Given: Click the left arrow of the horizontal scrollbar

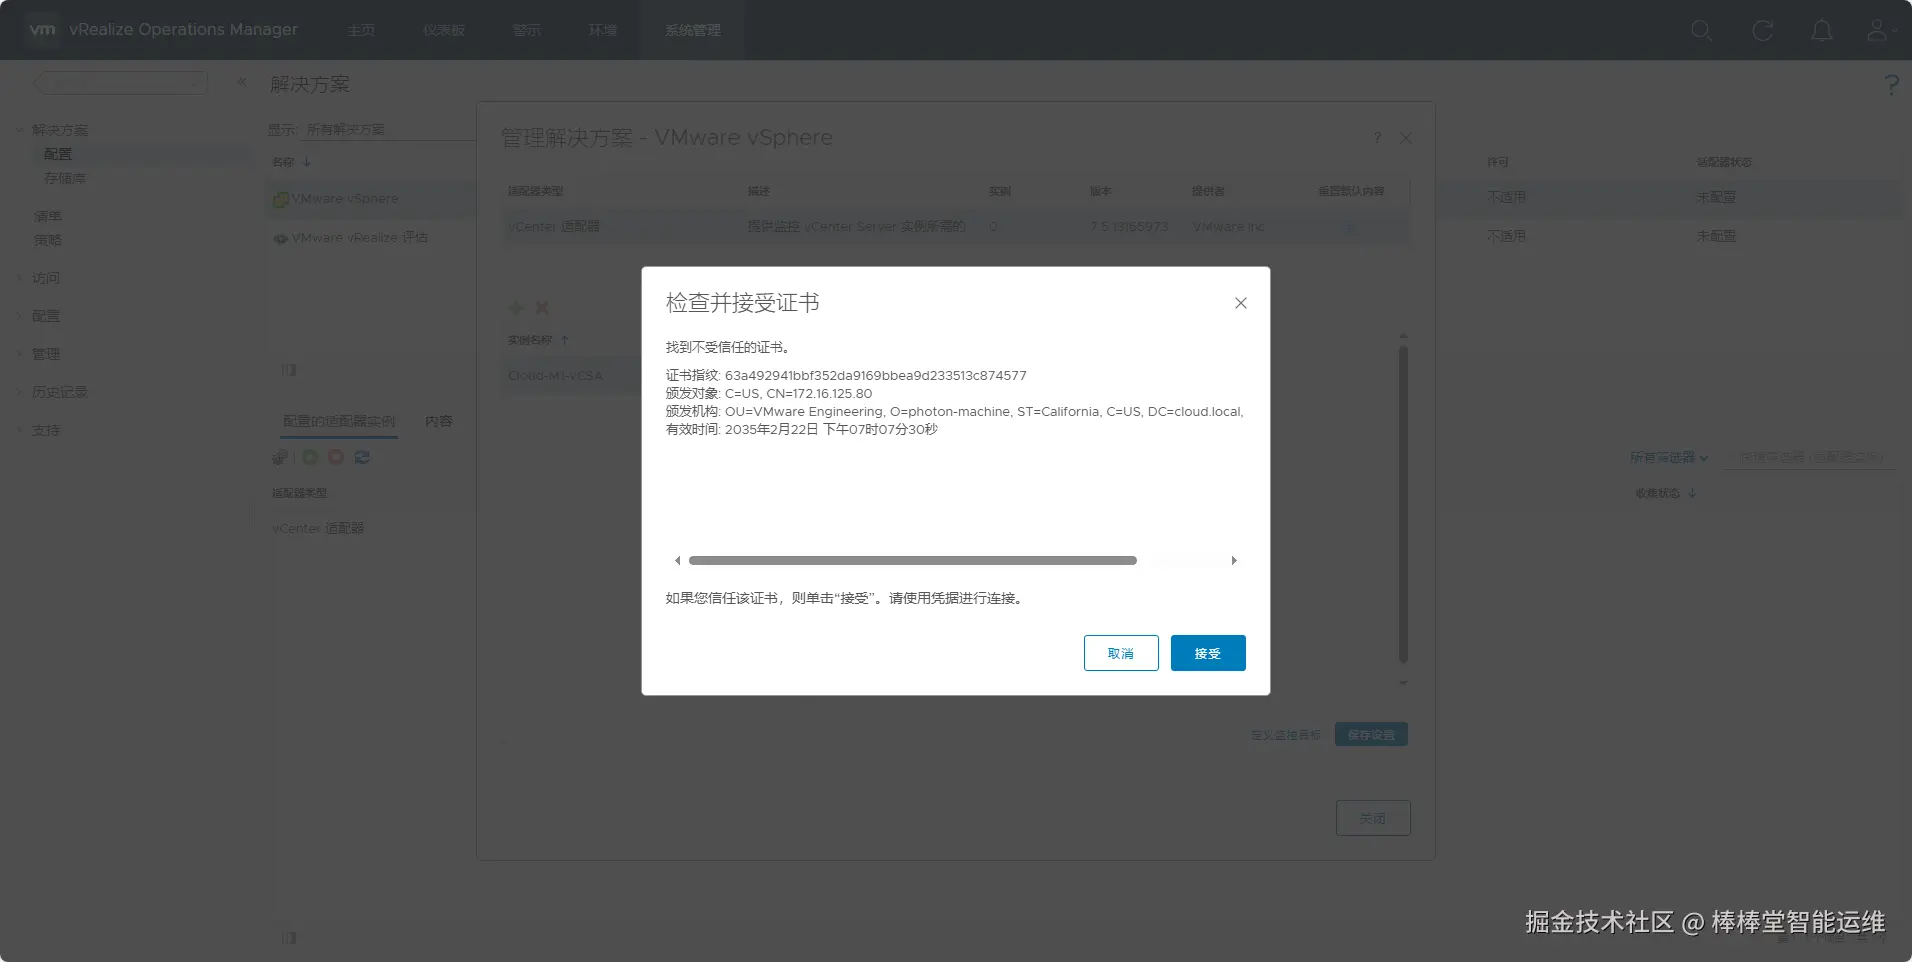Looking at the screenshot, I should click(678, 561).
